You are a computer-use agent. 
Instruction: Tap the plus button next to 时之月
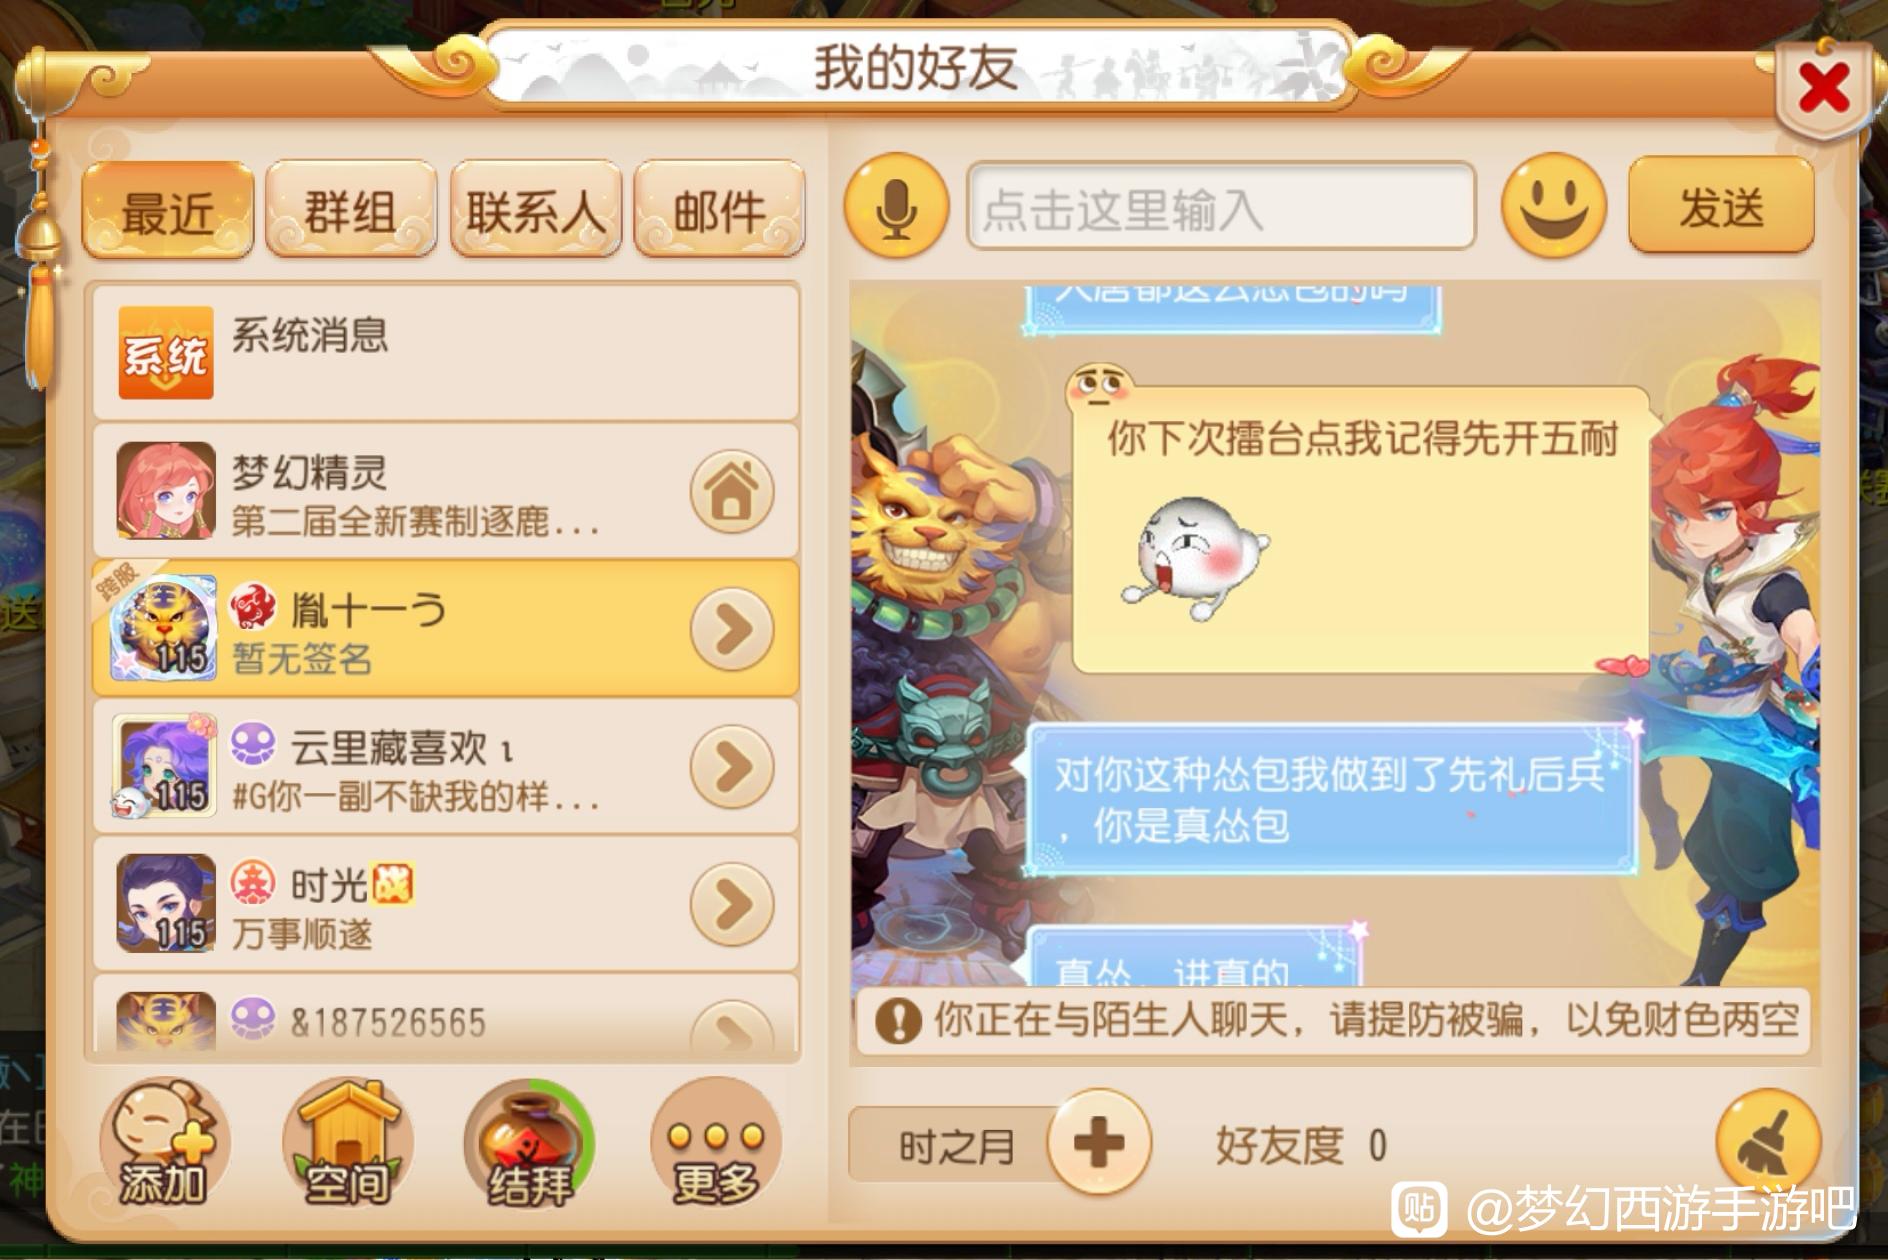pos(1099,1142)
